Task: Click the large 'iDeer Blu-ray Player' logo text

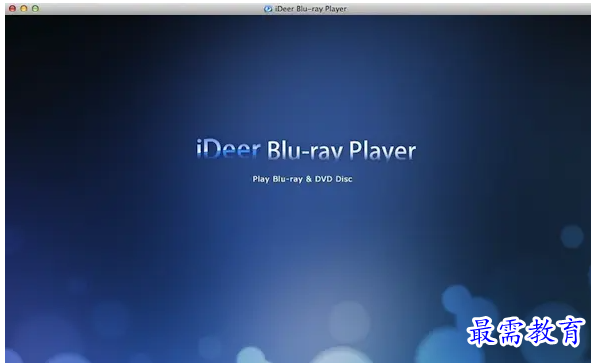Action: [x=306, y=150]
